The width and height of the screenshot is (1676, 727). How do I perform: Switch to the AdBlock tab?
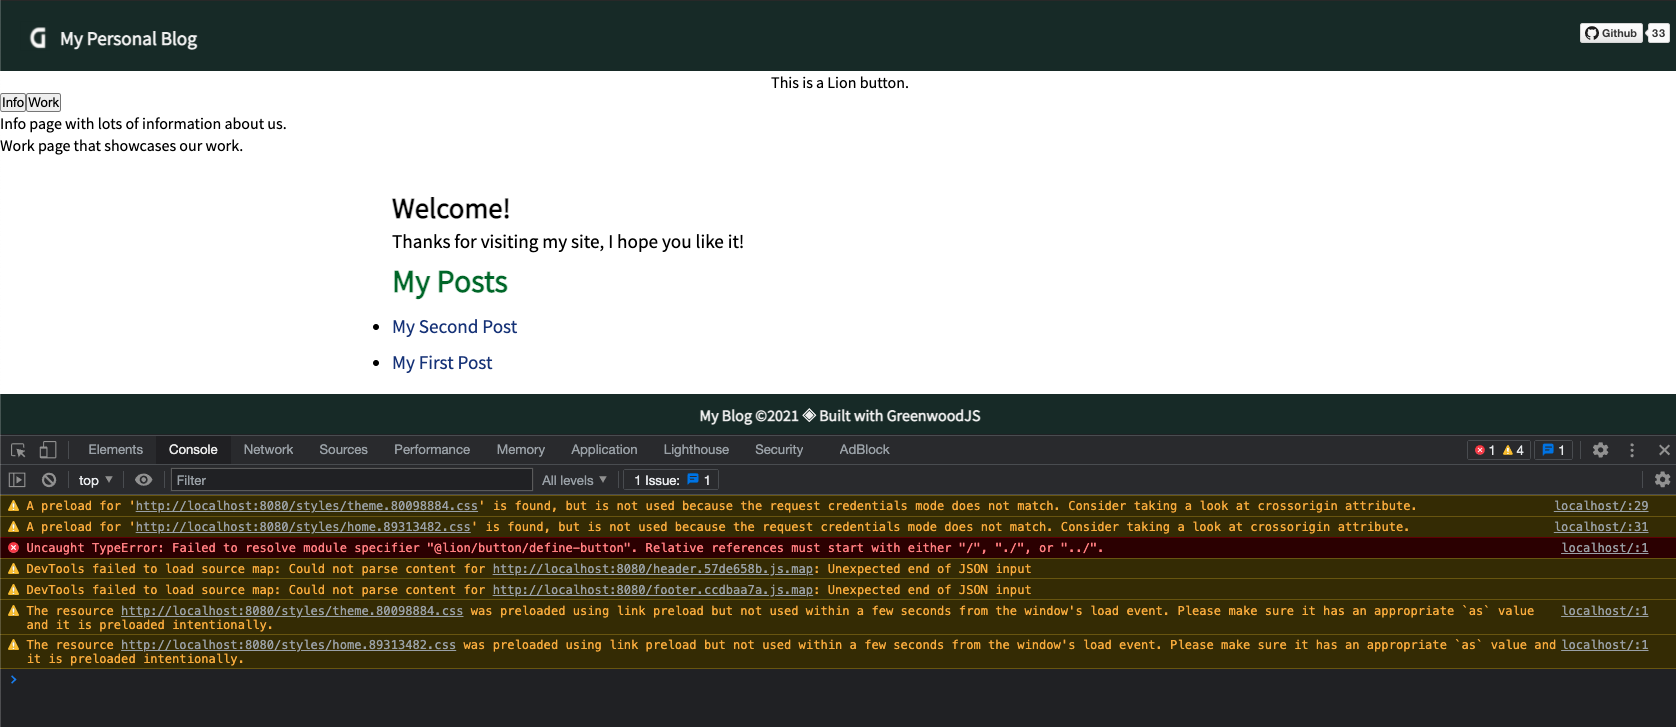tap(864, 450)
